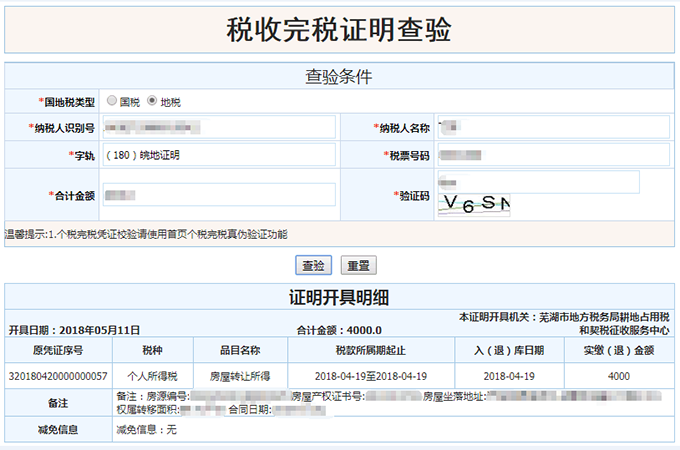The image size is (680, 450).
Task: Click the 税票号码 input field
Action: 553,156
